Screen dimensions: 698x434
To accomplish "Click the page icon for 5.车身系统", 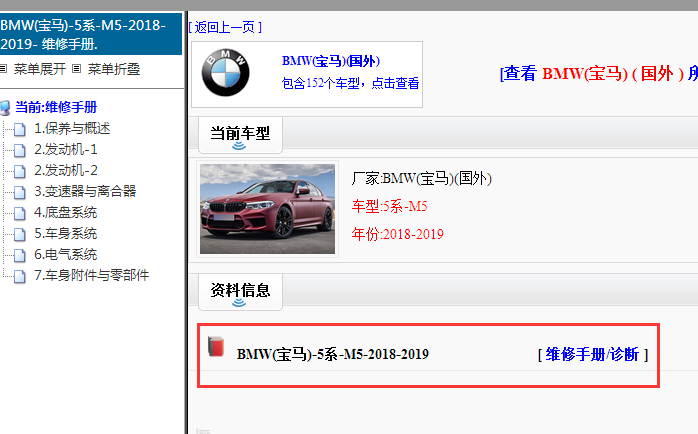I will click(x=20, y=234).
